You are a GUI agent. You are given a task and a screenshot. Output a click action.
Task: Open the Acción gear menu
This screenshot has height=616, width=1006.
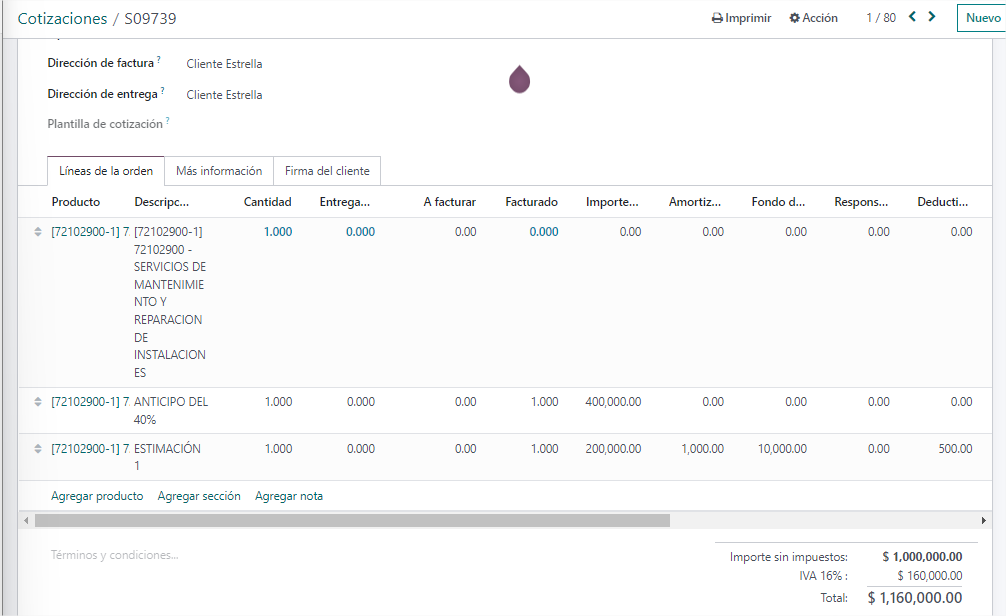click(x=814, y=18)
